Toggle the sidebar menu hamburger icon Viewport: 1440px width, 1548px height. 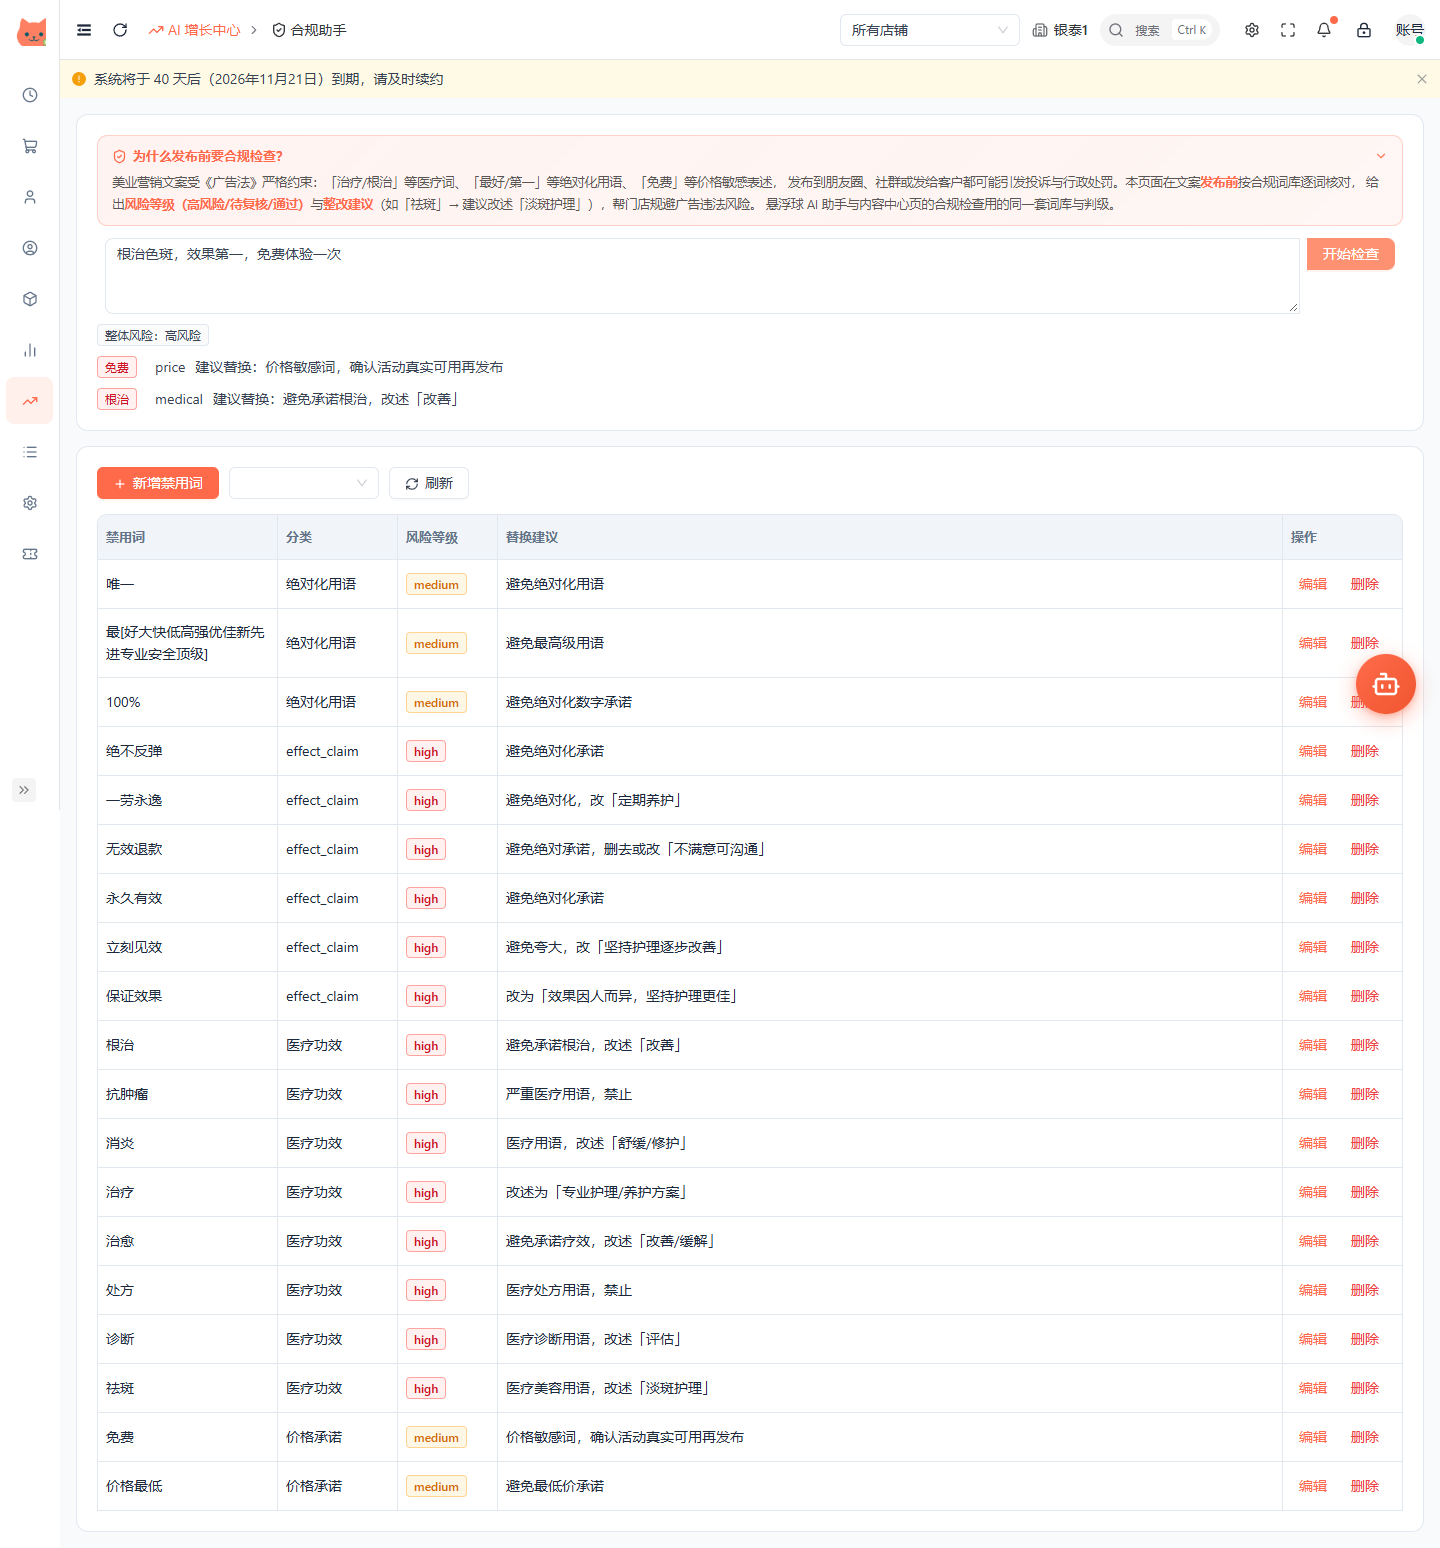84,30
